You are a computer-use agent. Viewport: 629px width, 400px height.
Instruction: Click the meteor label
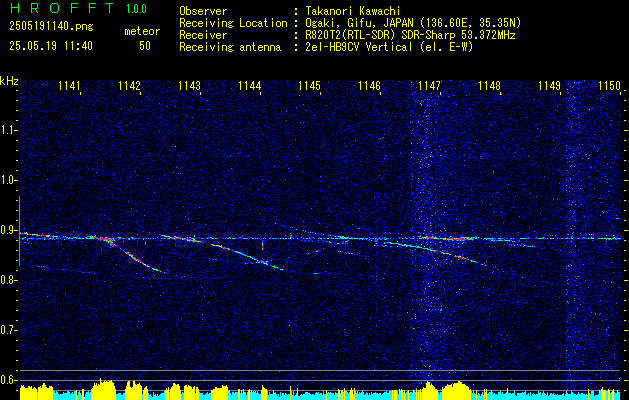pyautogui.click(x=142, y=31)
